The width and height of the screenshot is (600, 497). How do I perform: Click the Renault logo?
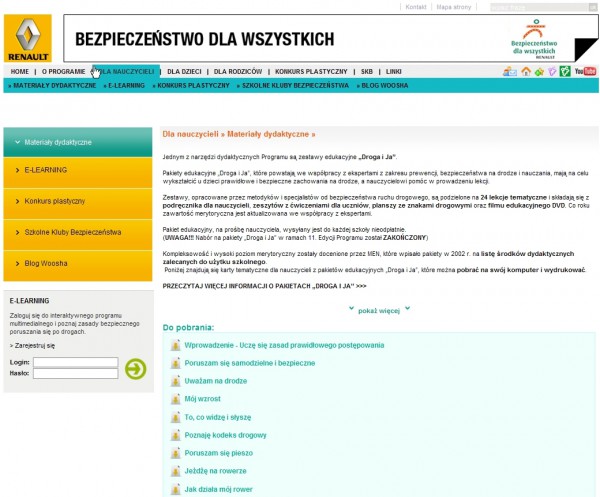[x=28, y=38]
